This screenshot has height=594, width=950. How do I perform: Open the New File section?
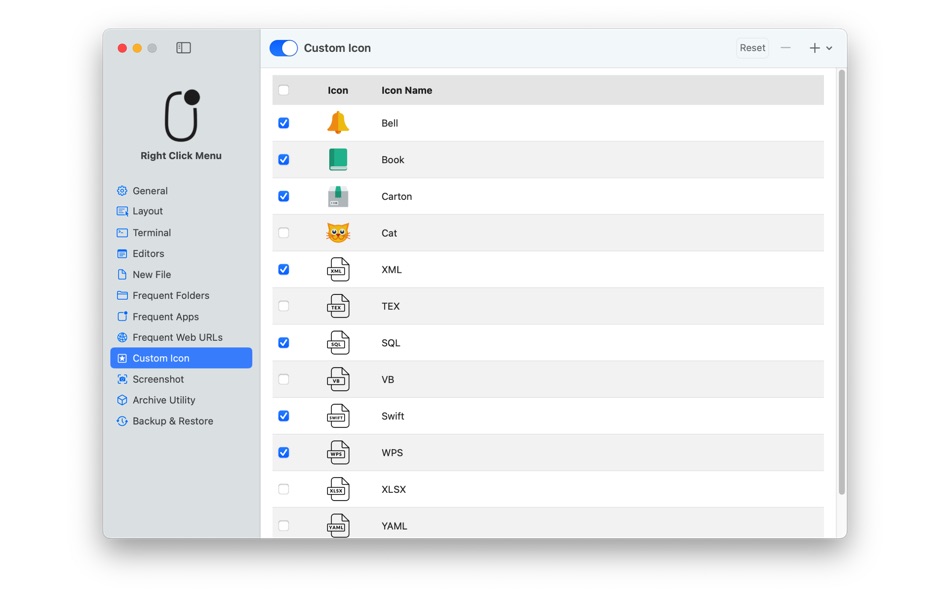[x=181, y=275]
